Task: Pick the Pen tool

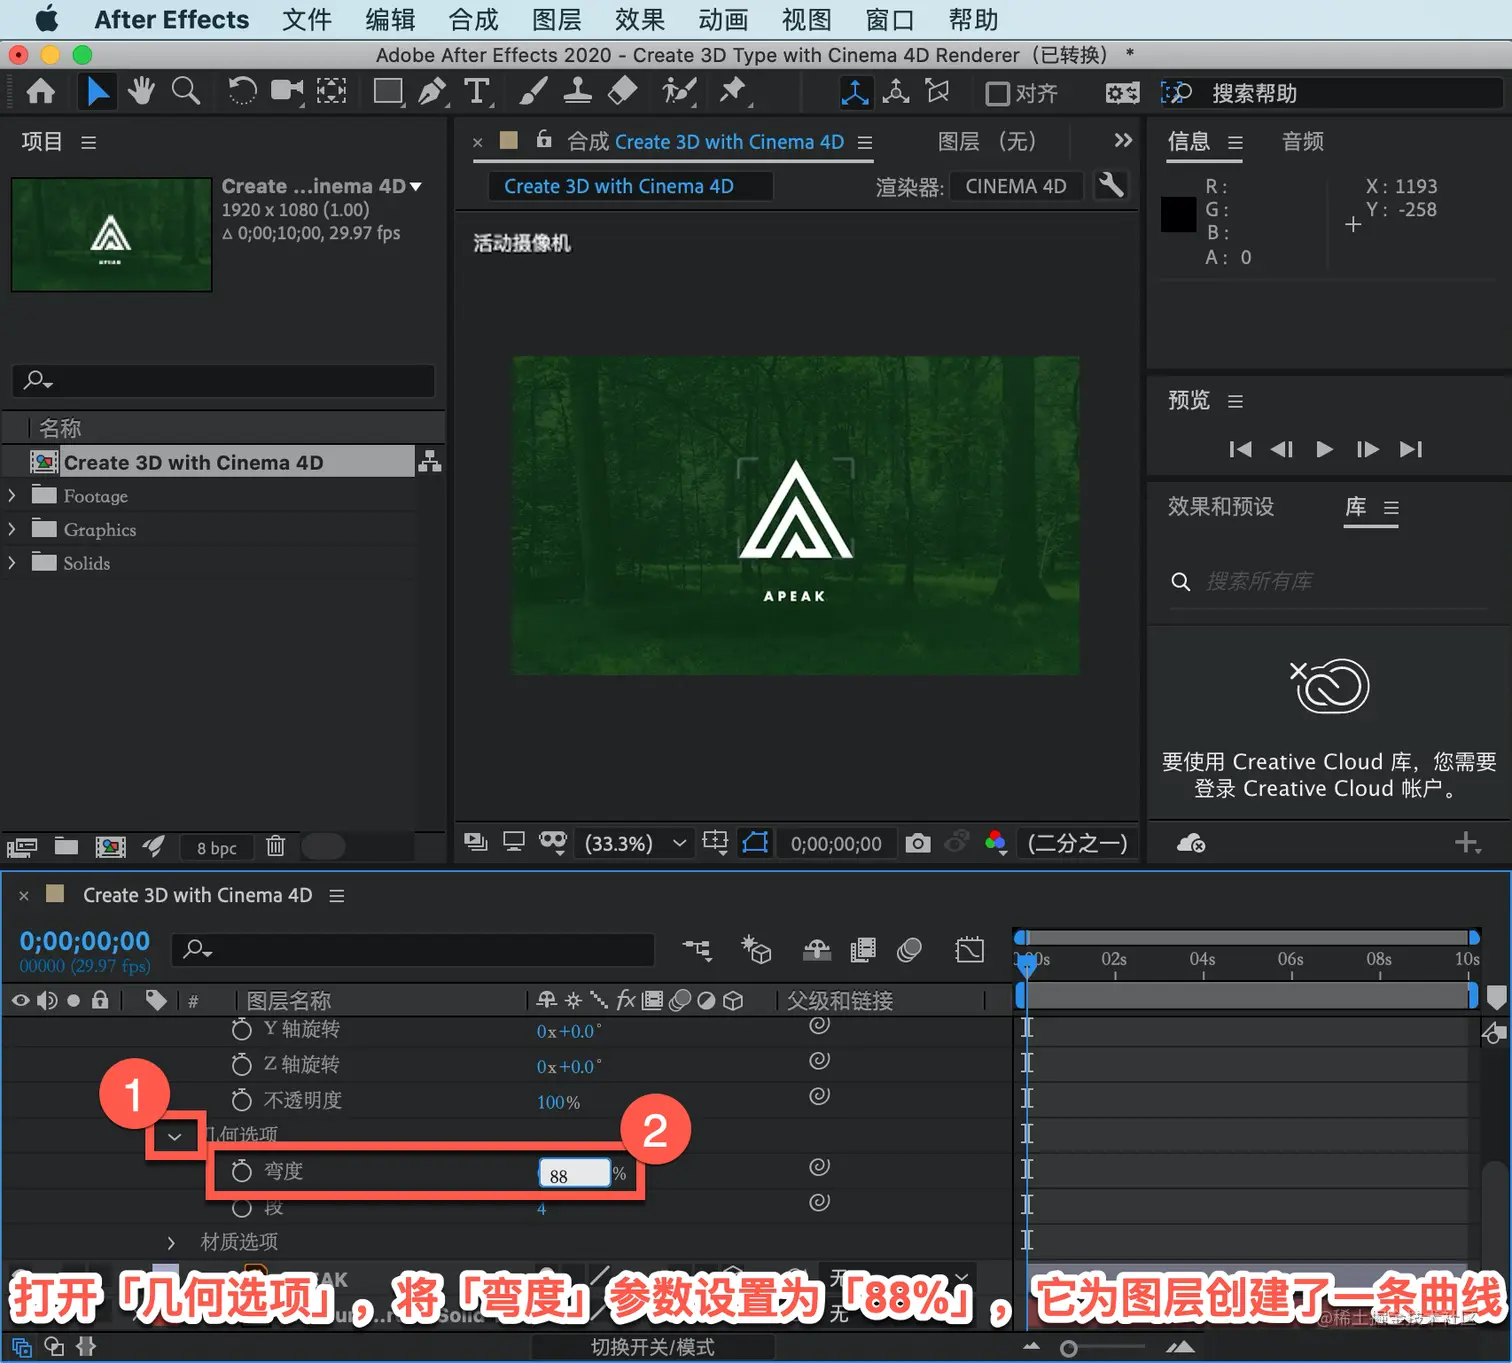Action: (432, 92)
